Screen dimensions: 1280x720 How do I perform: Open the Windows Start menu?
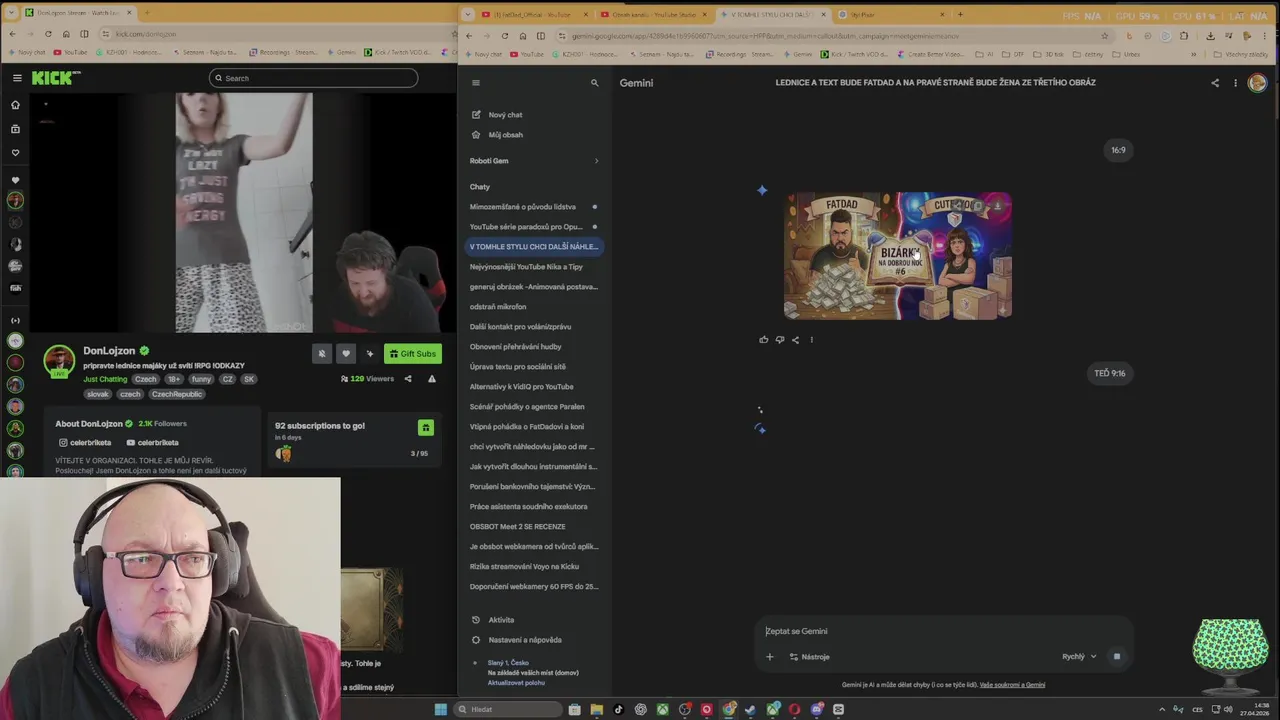point(440,709)
